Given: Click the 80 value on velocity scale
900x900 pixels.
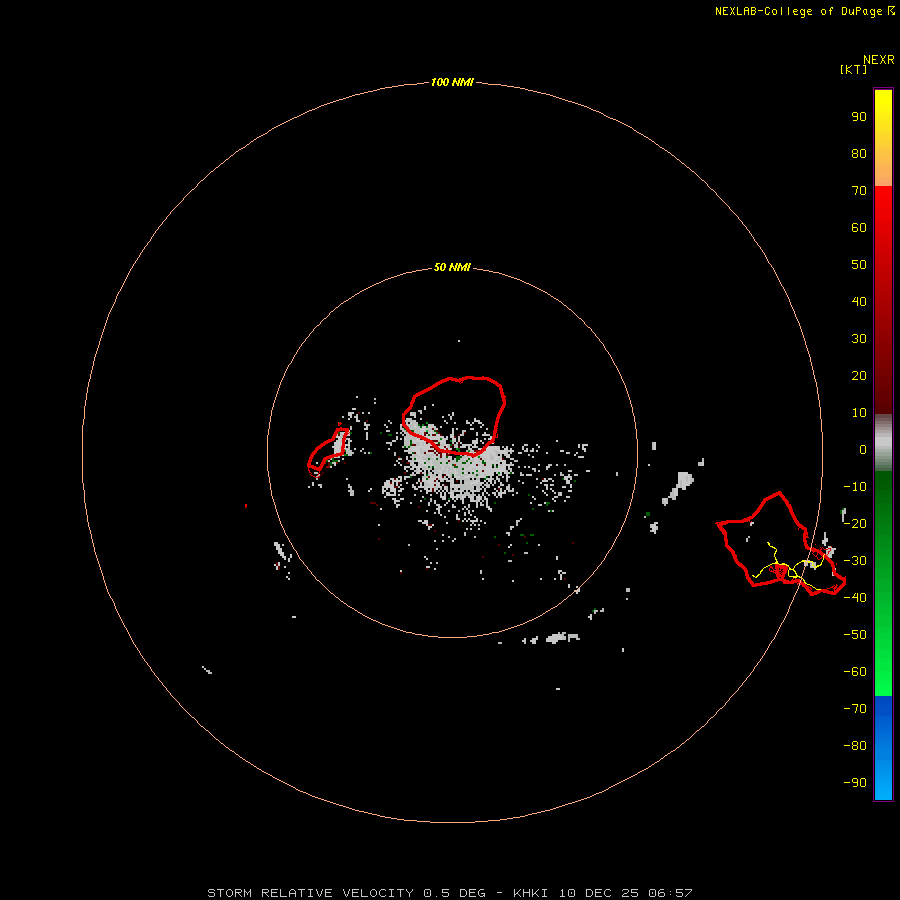Looking at the screenshot, I should tap(859, 154).
